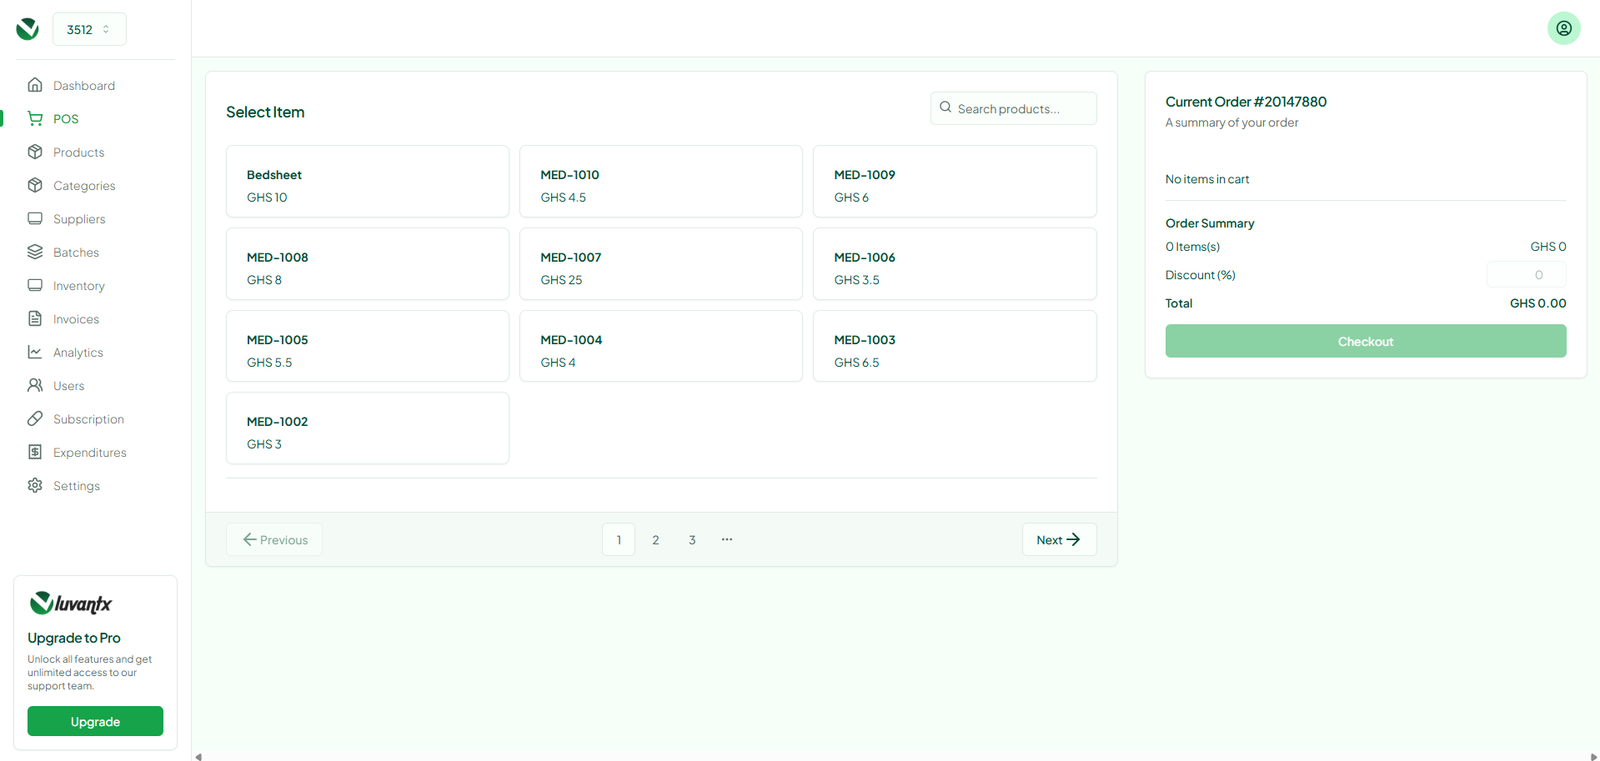Select the MED-1006 product card
Screen dimensions: 1600x761
click(955, 264)
